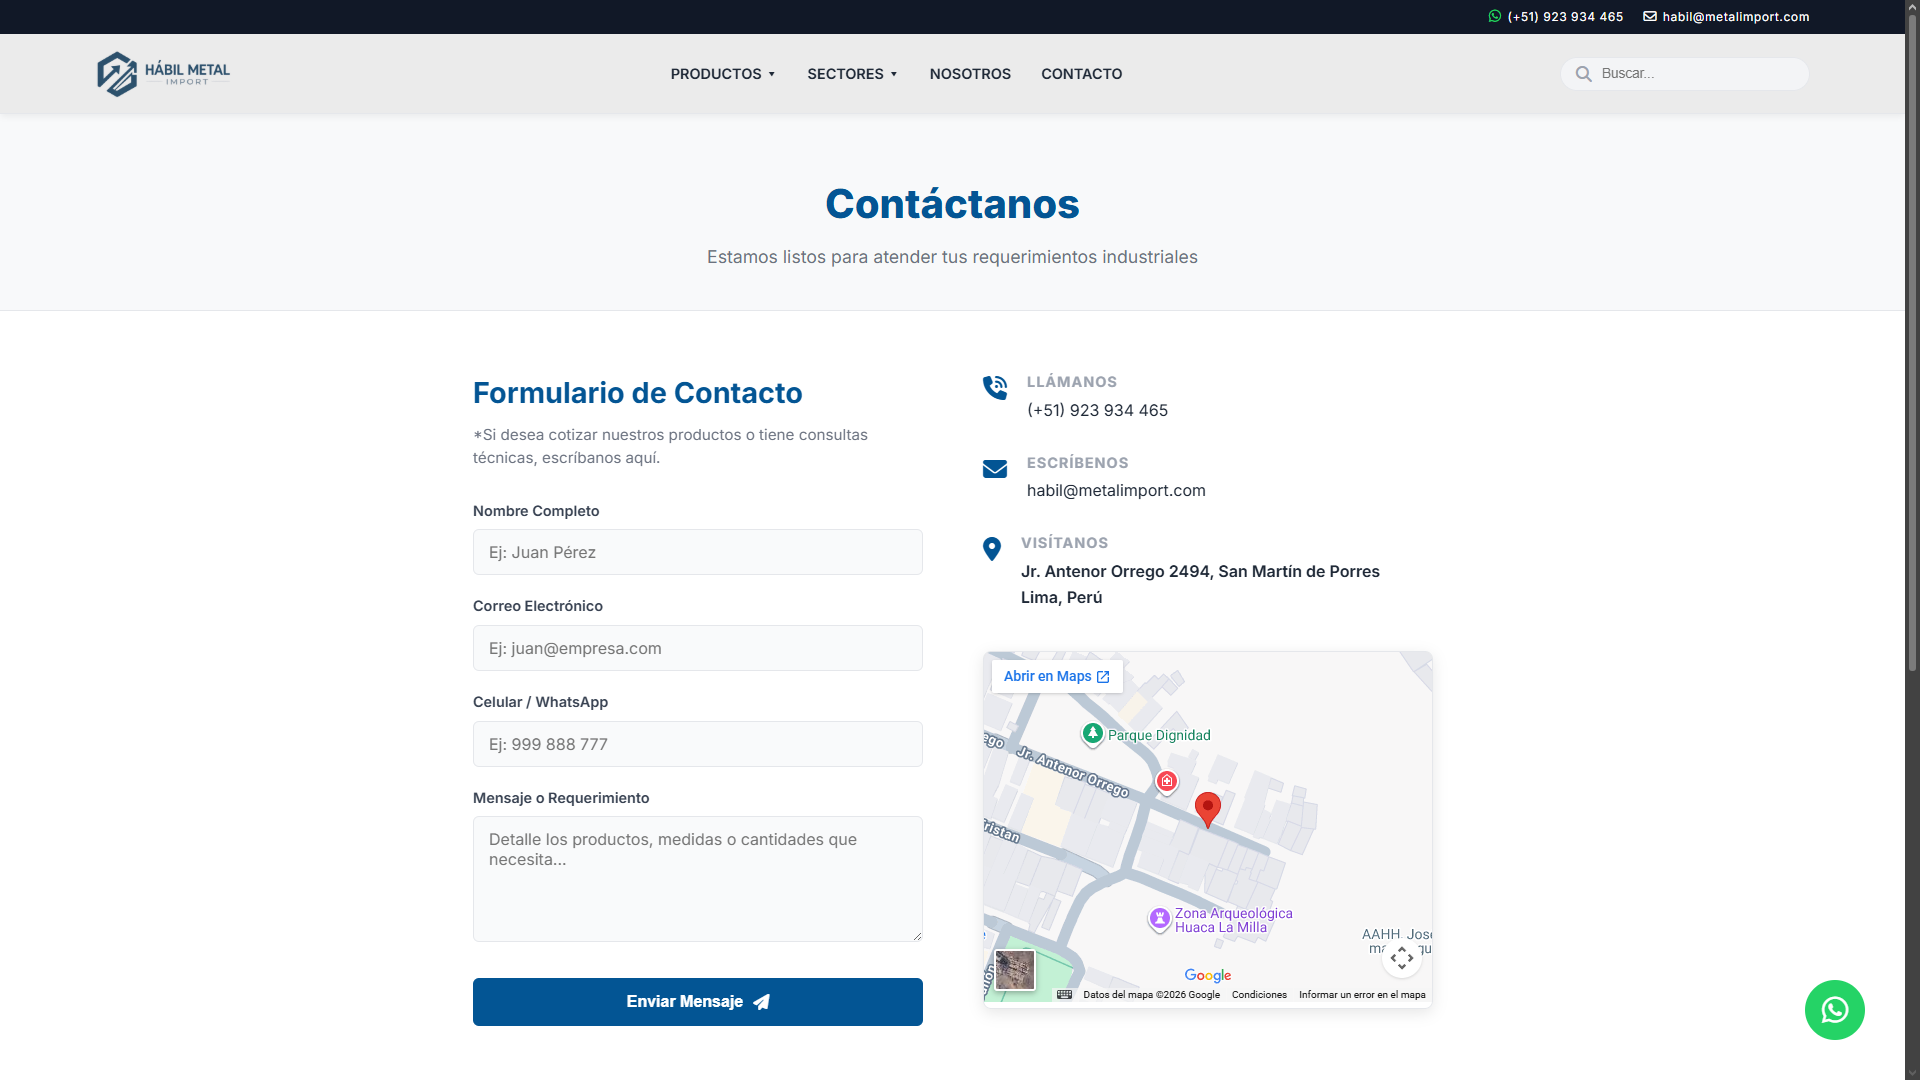Screen dimensions: 1920x1080
Task: Click inside the Nombre Completo field
Action: point(697,552)
